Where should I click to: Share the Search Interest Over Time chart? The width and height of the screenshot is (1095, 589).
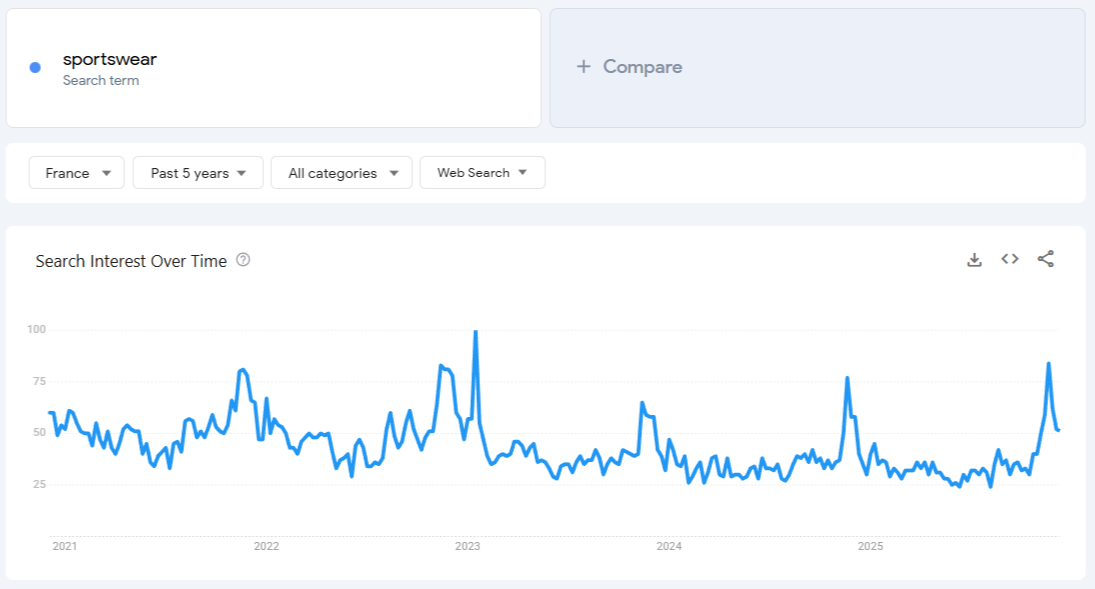point(1046,258)
